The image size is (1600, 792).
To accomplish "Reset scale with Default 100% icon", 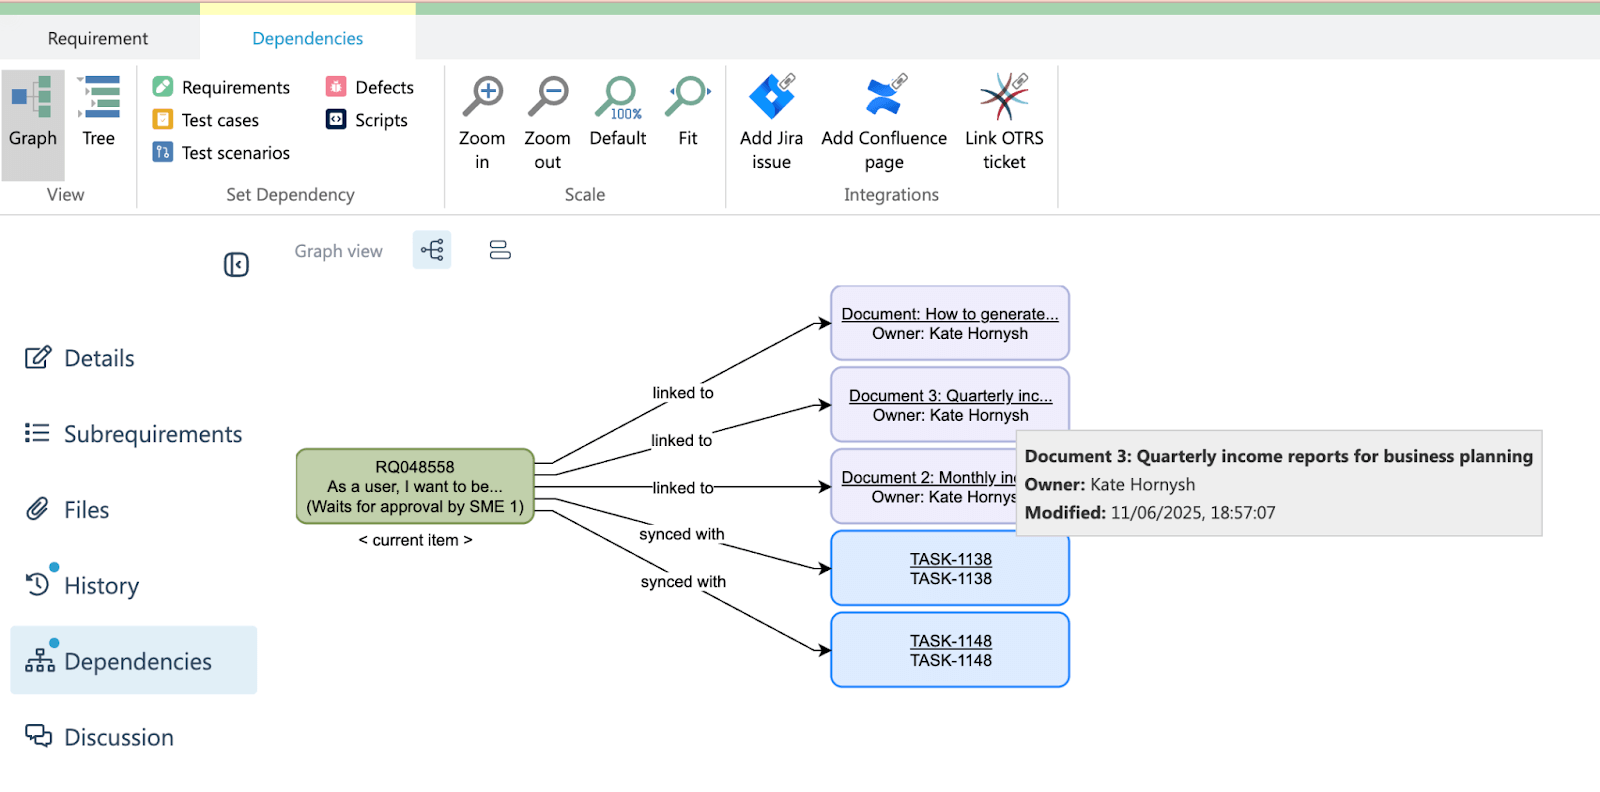I will pyautogui.click(x=618, y=97).
